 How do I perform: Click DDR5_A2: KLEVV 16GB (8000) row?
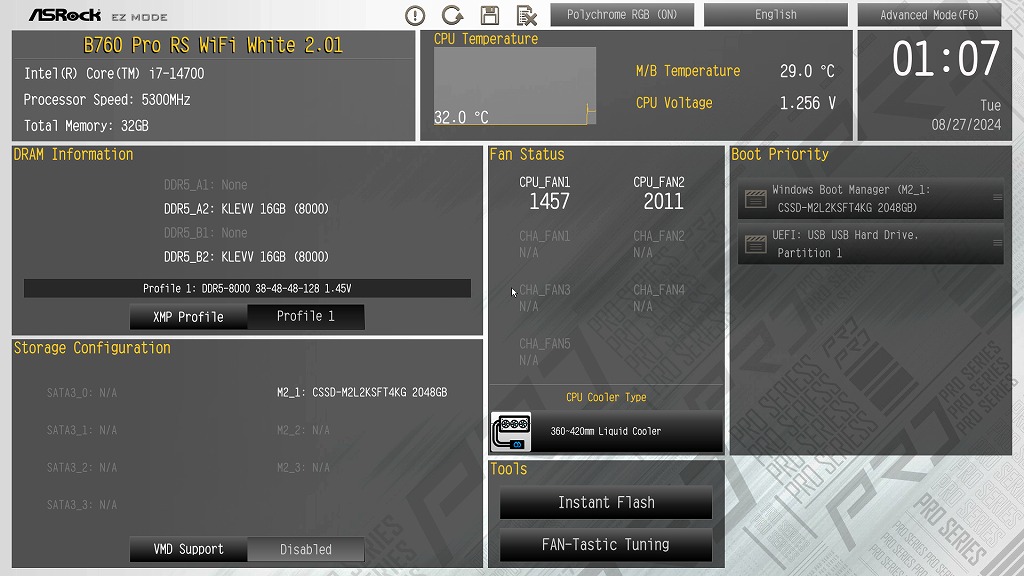246,209
